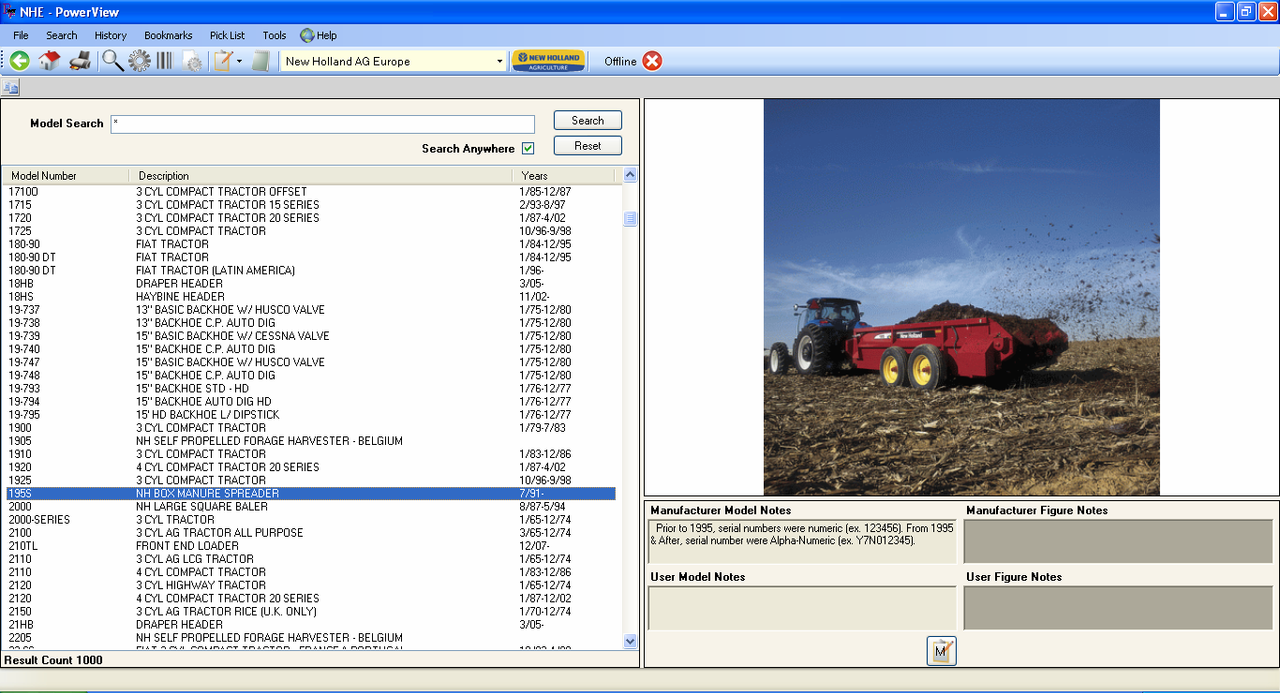Click the Manufacturer Model Notes text box
This screenshot has width=1280, height=693.
(x=802, y=541)
